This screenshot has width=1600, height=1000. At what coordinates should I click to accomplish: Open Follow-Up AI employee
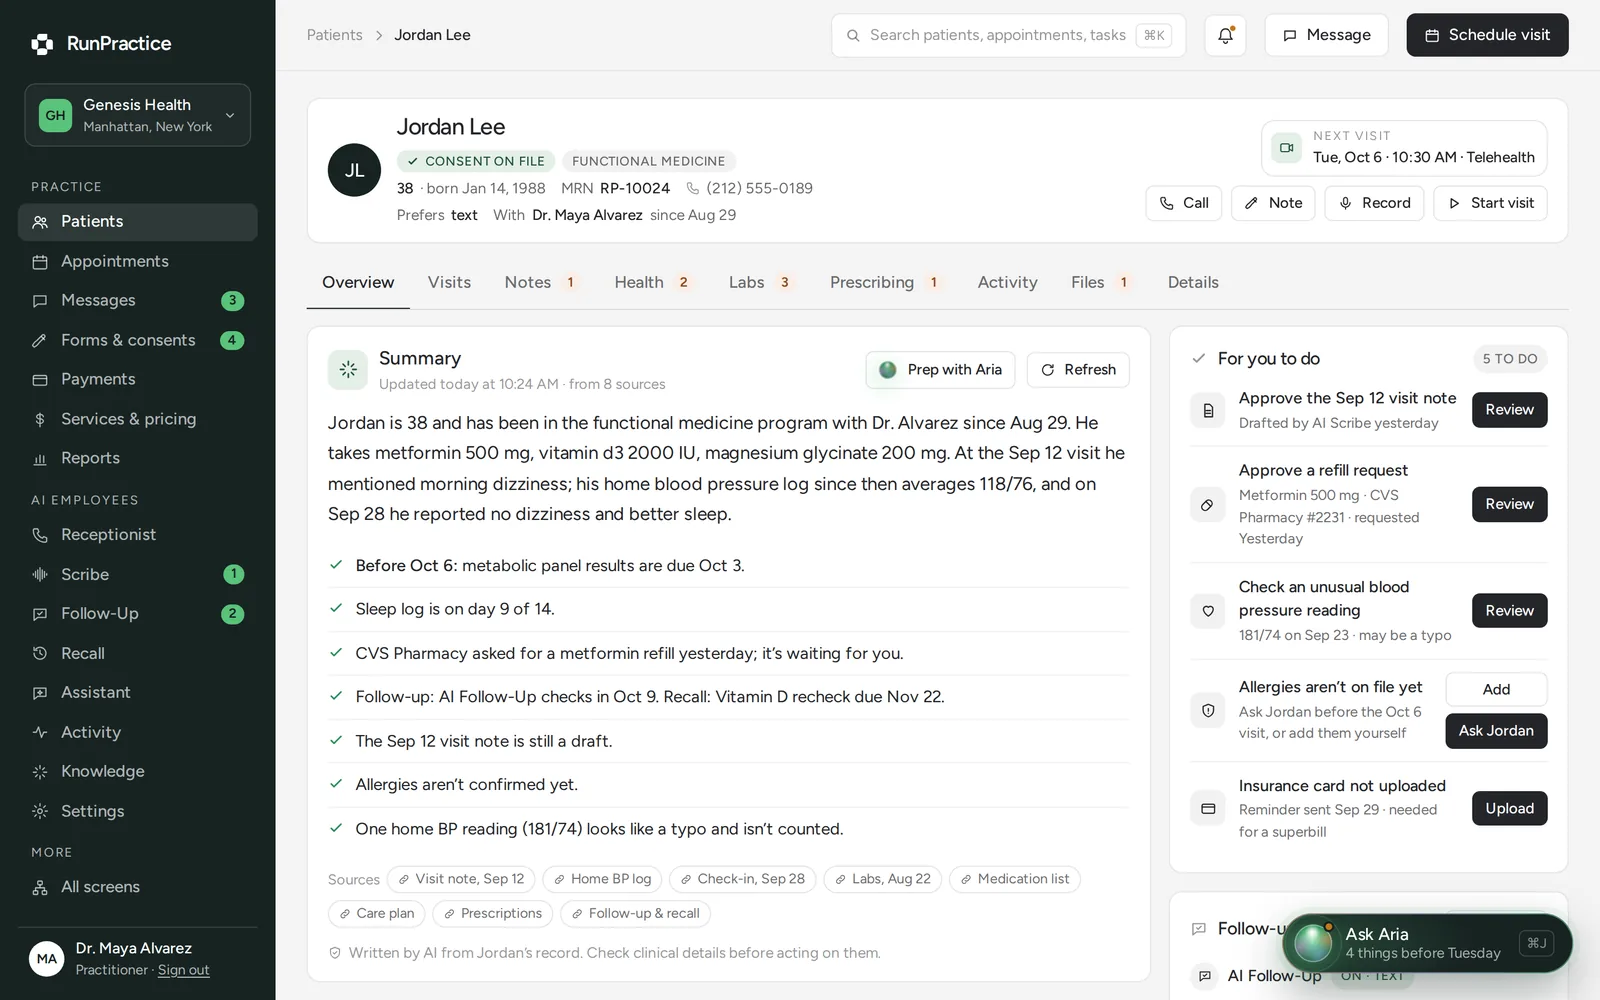pyautogui.click(x=137, y=614)
